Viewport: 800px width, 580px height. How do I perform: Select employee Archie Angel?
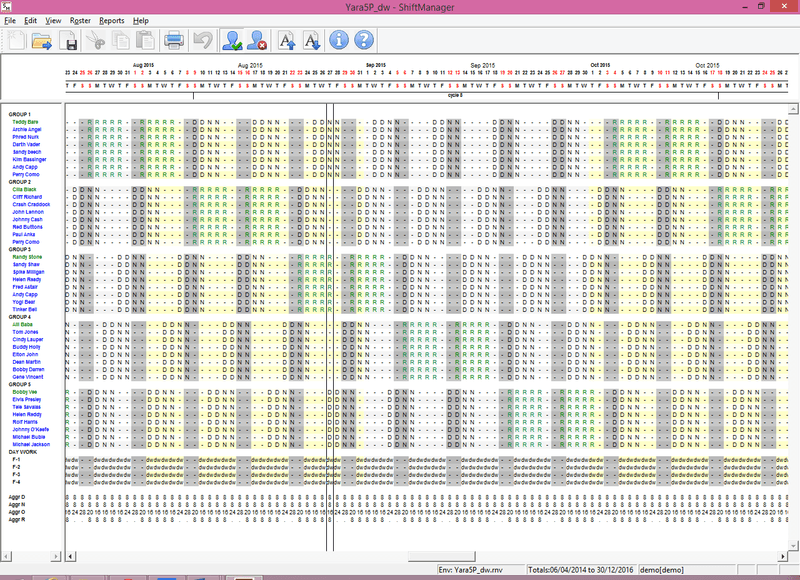[27, 130]
